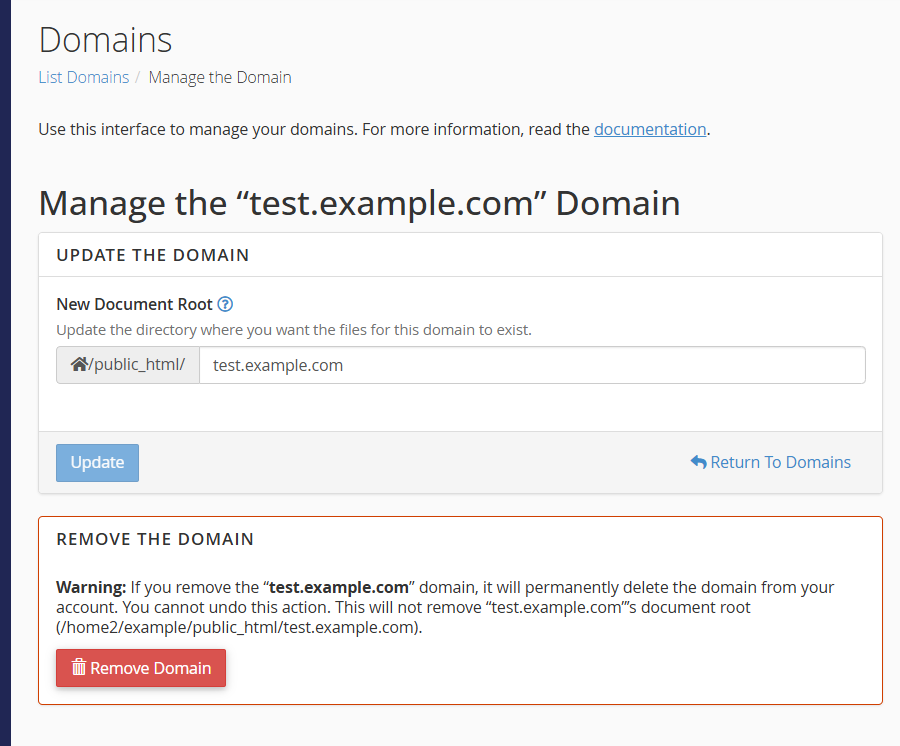Open the List Domains breadcrumb link

(x=84, y=77)
